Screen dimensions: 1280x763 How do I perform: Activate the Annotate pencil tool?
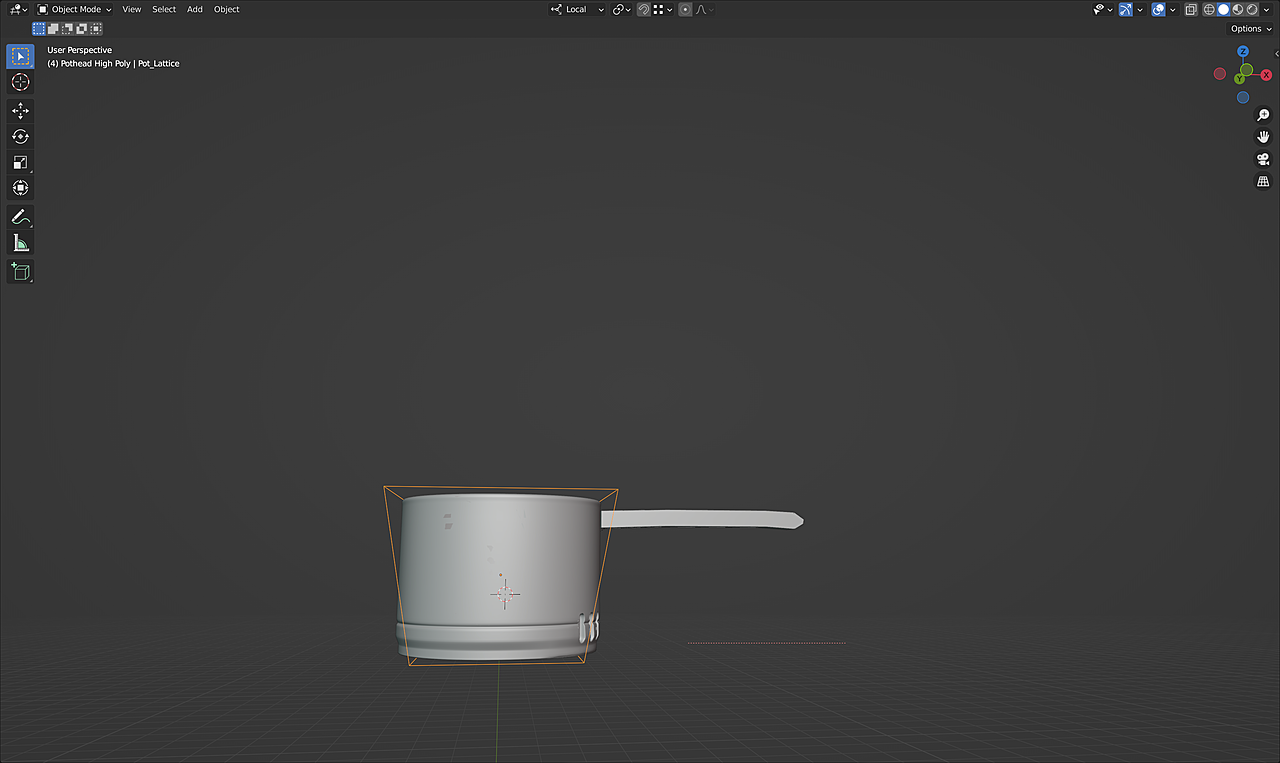tap(20, 217)
